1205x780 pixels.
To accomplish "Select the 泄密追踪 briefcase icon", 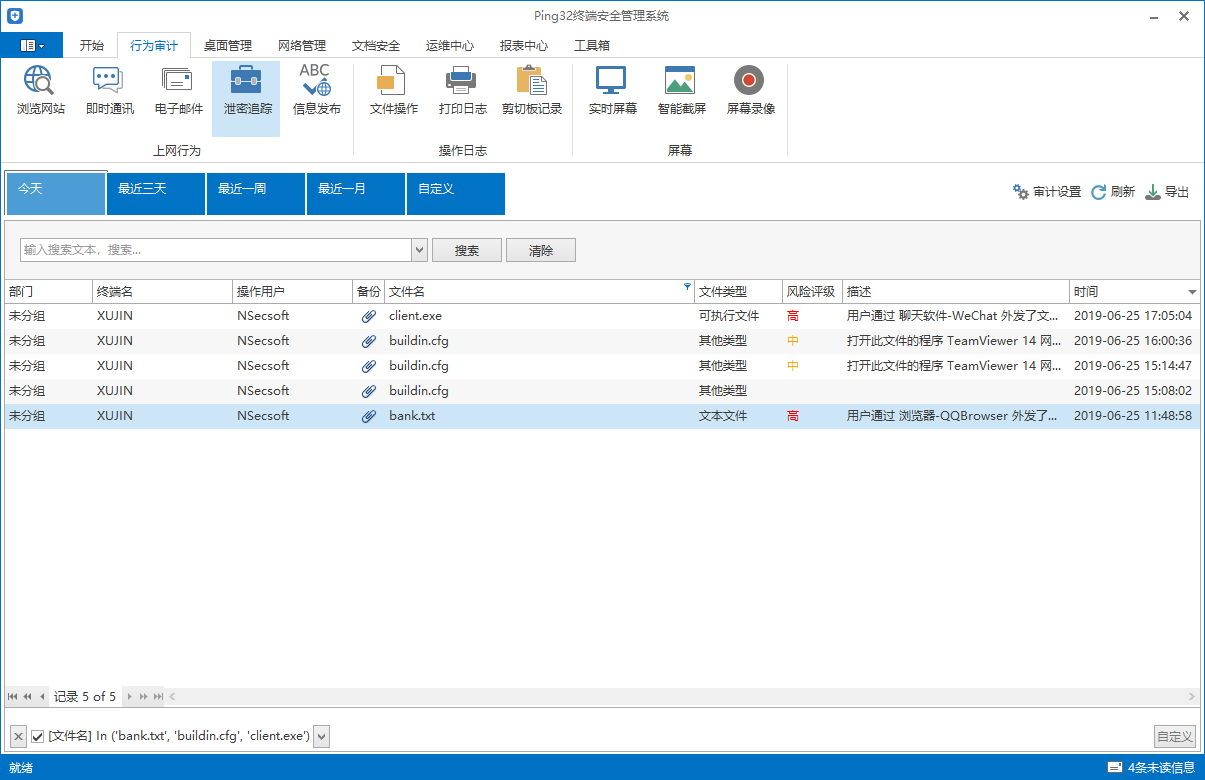I will click(246, 81).
